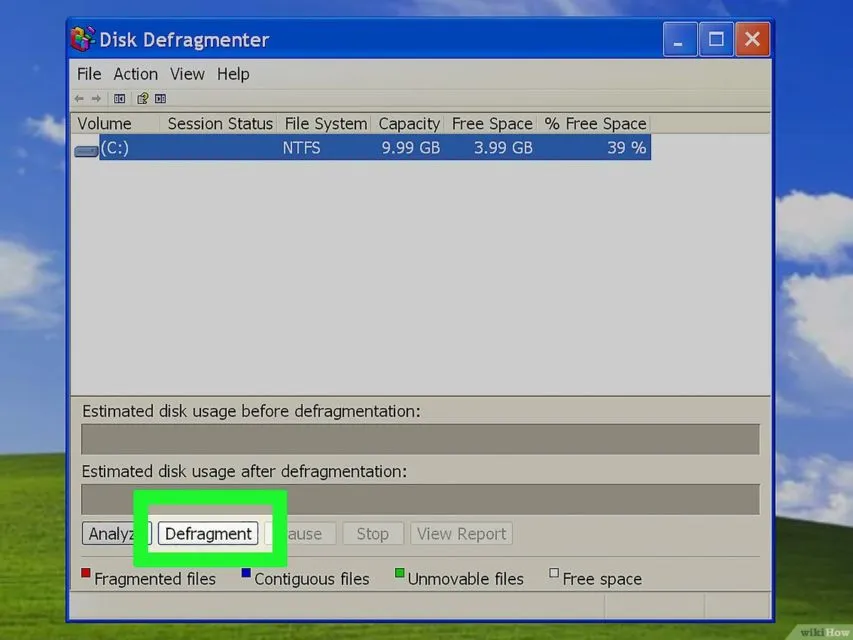Click the usage-before-defragmentation display bar
Image resolution: width=853 pixels, height=640 pixels.
[420, 439]
